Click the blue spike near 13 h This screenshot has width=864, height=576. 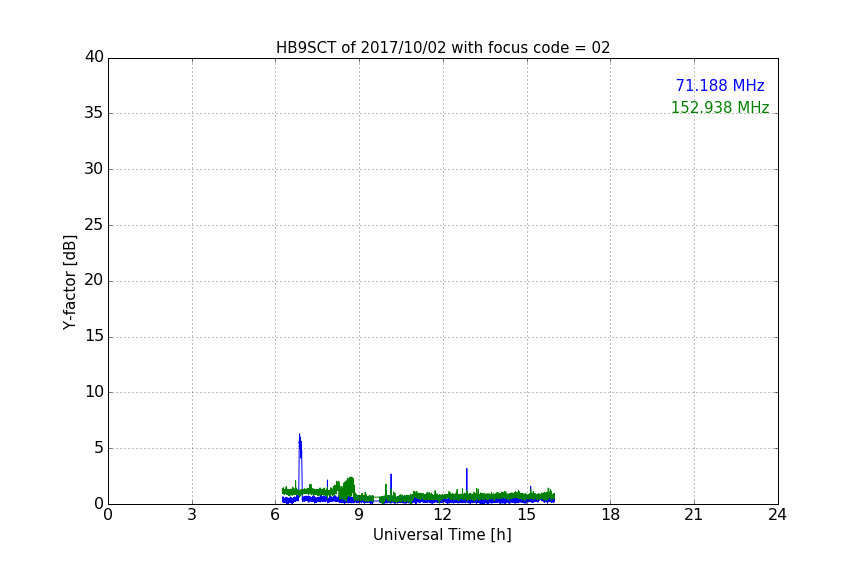tap(467, 481)
